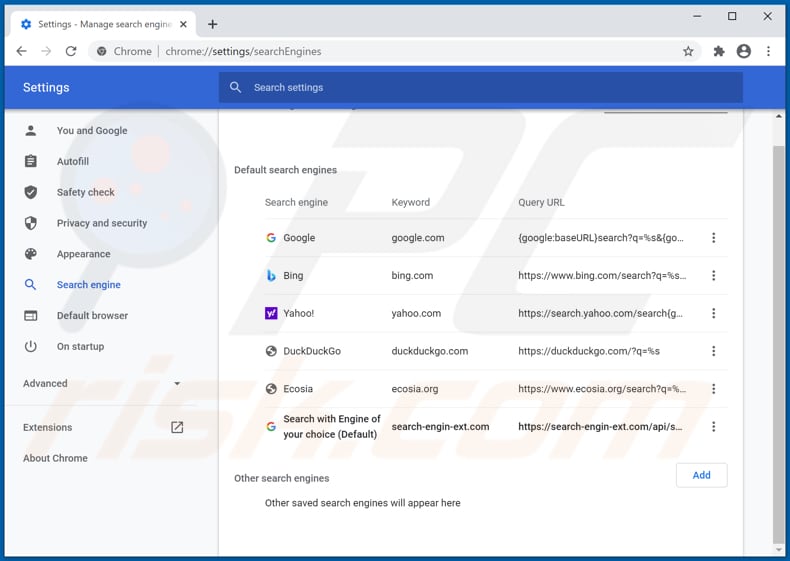Viewport: 790px width, 561px height.
Task: Click the Appearance palette icon
Action: tap(31, 254)
